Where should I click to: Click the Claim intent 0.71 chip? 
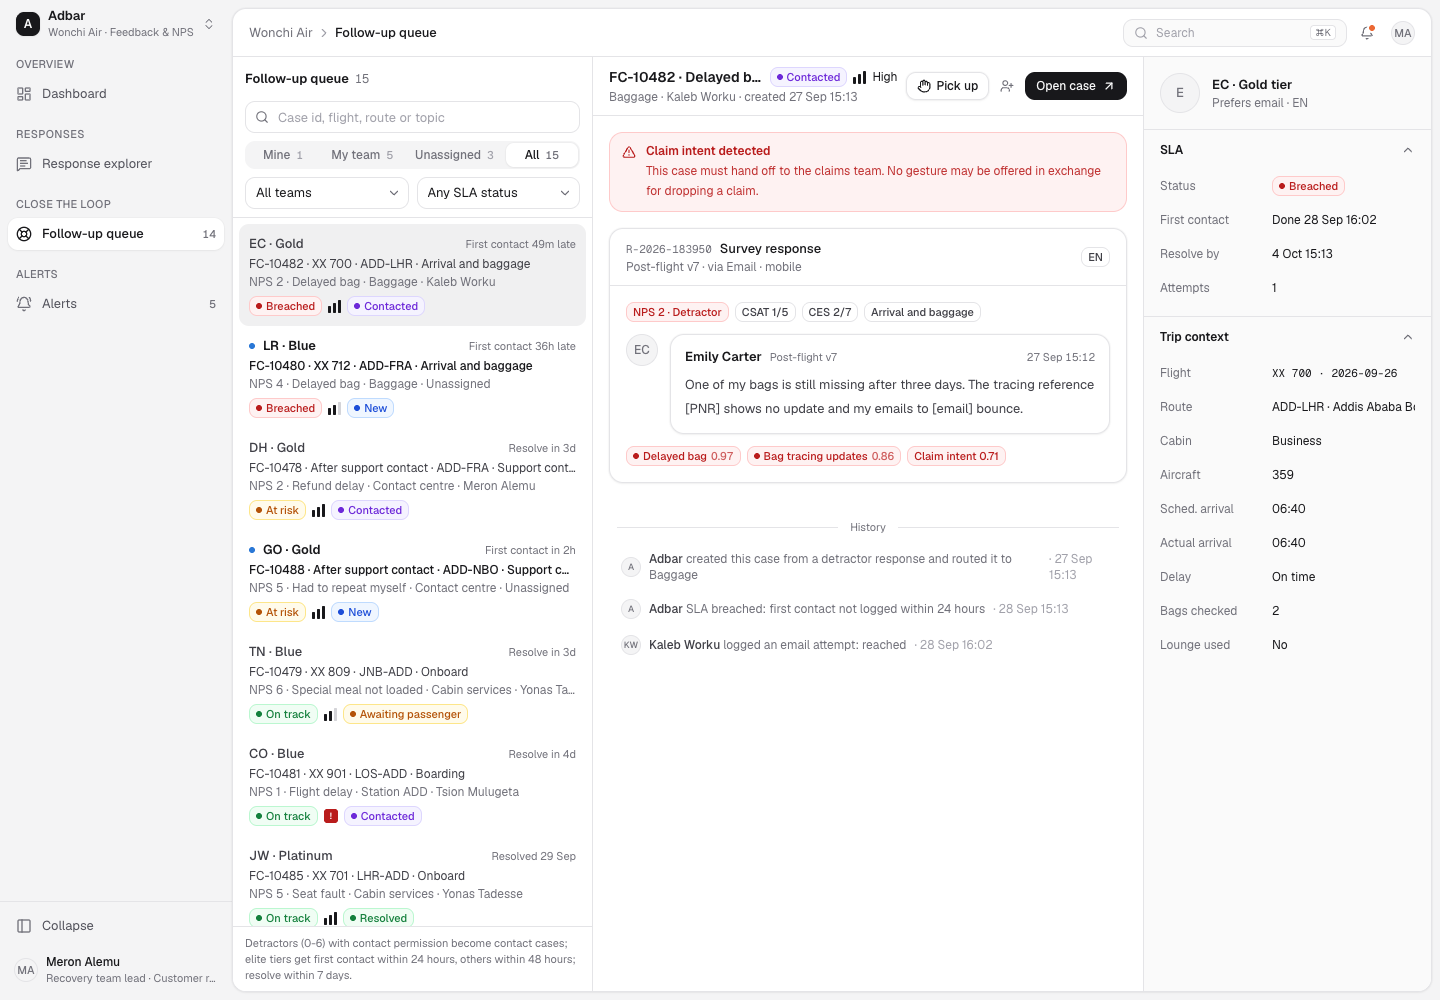point(956,456)
